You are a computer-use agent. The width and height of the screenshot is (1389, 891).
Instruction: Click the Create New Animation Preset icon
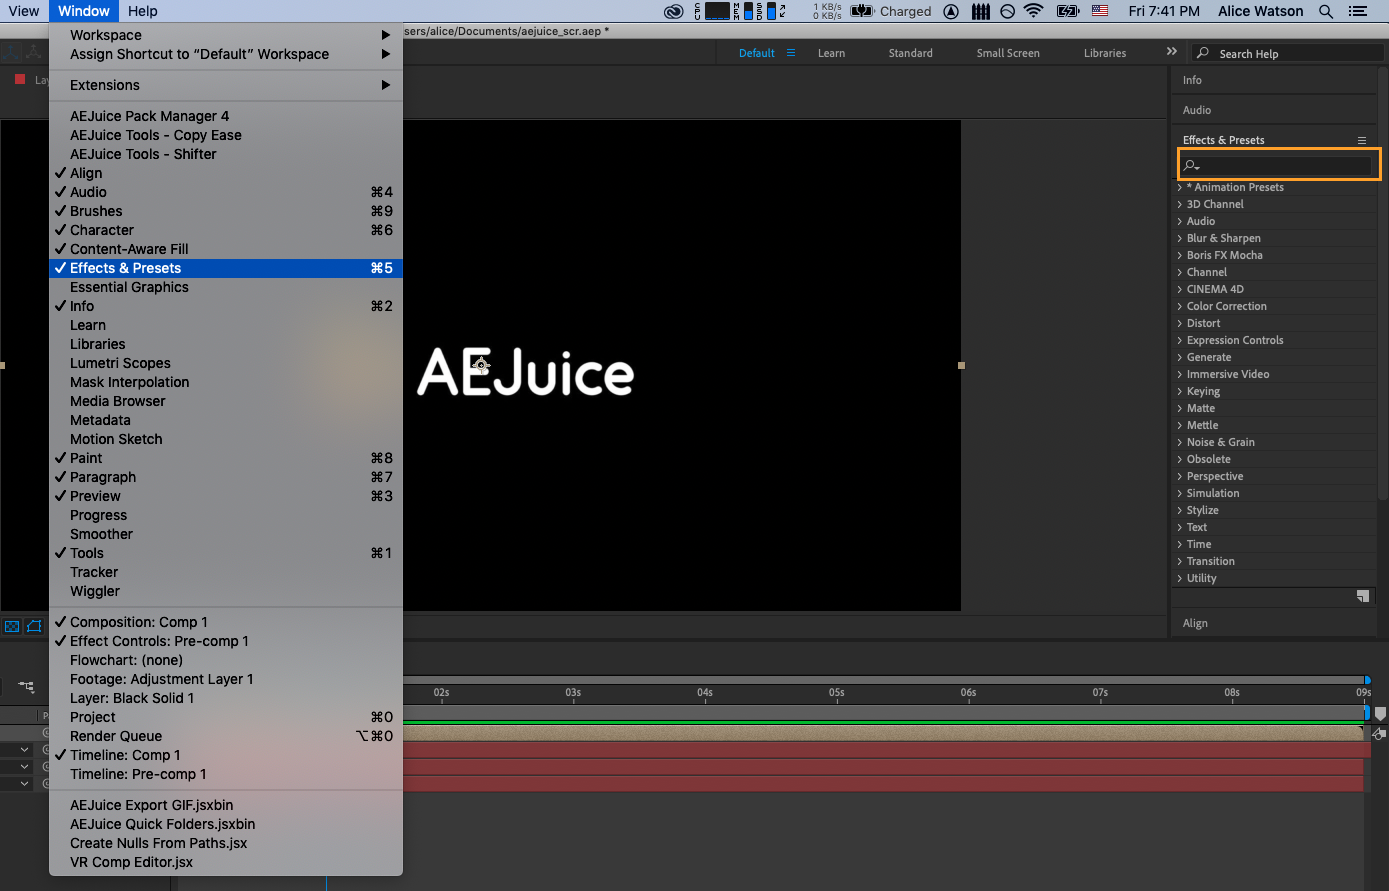pos(1362,596)
